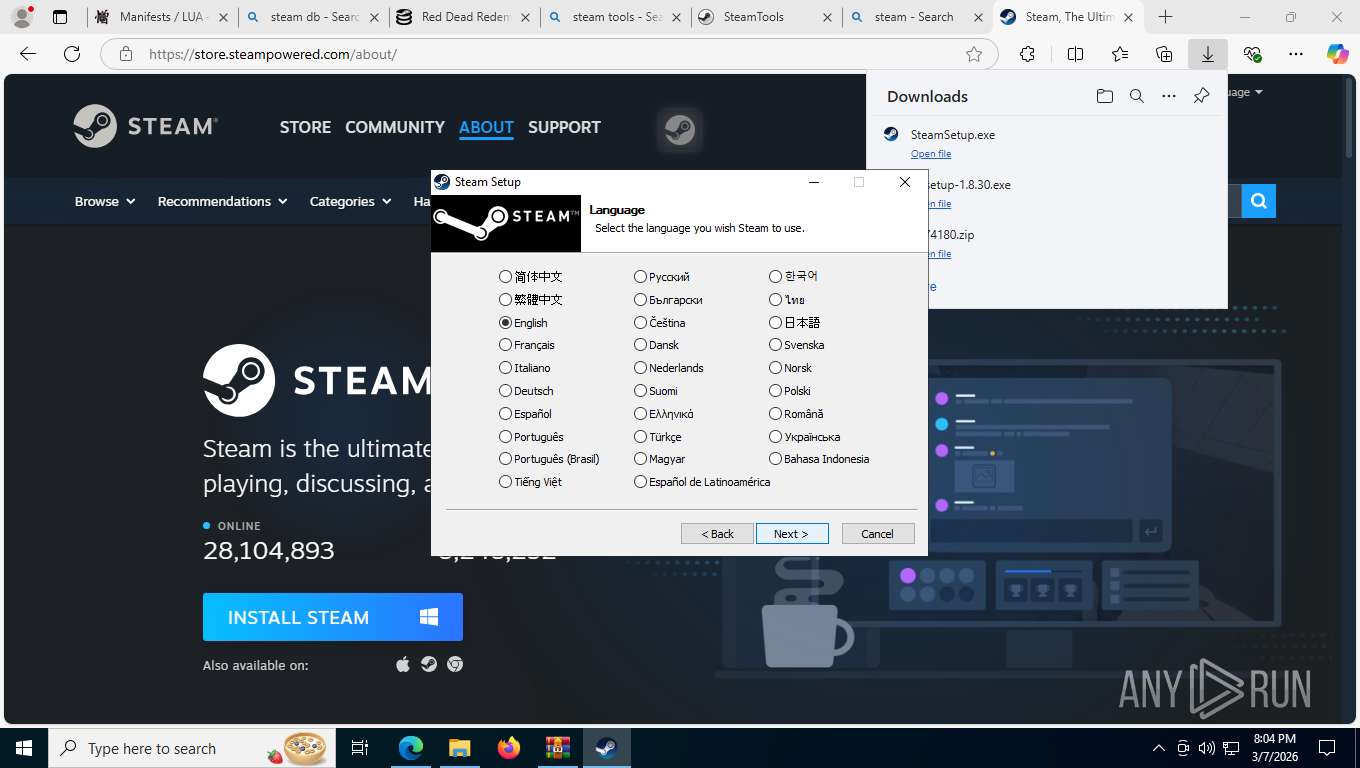Toggle split screen icon in toolbar
This screenshot has width=1360, height=768.
(x=1076, y=55)
